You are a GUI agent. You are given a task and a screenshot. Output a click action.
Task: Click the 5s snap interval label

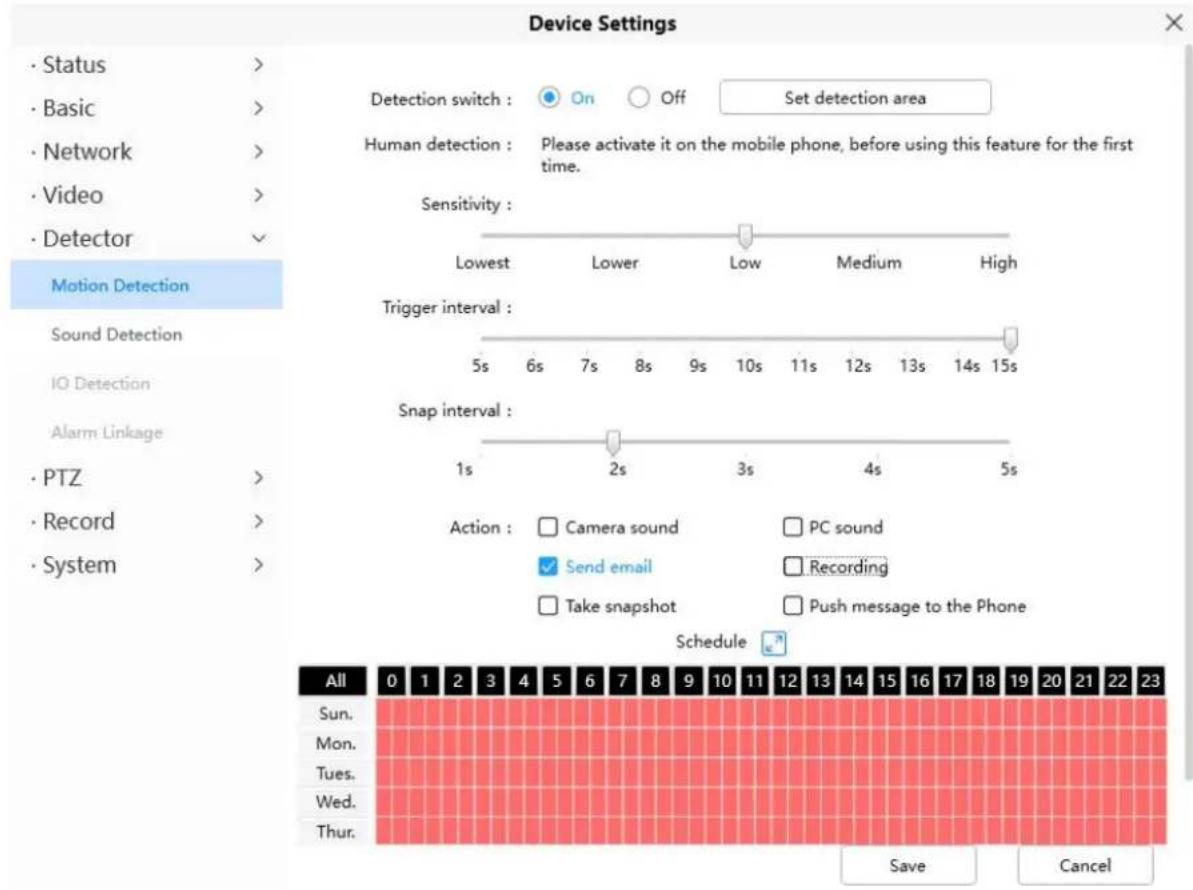(x=1008, y=469)
